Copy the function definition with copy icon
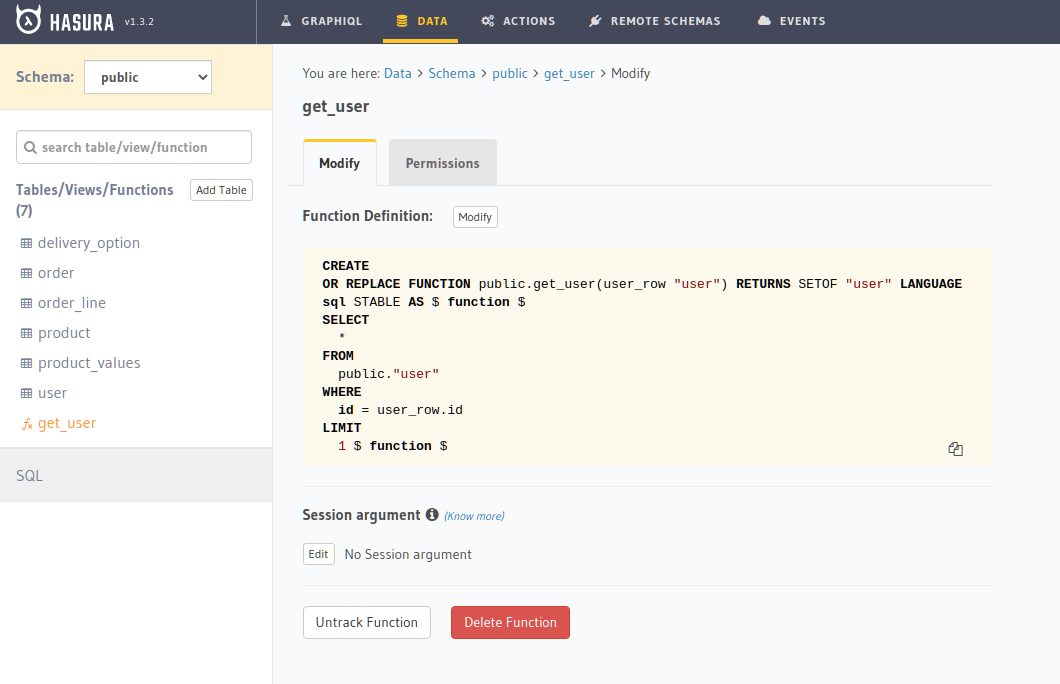Screen dimensions: 1060x684 (955, 449)
